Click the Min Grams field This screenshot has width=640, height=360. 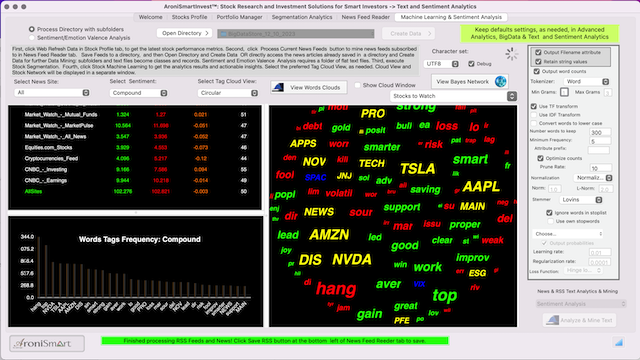pos(564,92)
